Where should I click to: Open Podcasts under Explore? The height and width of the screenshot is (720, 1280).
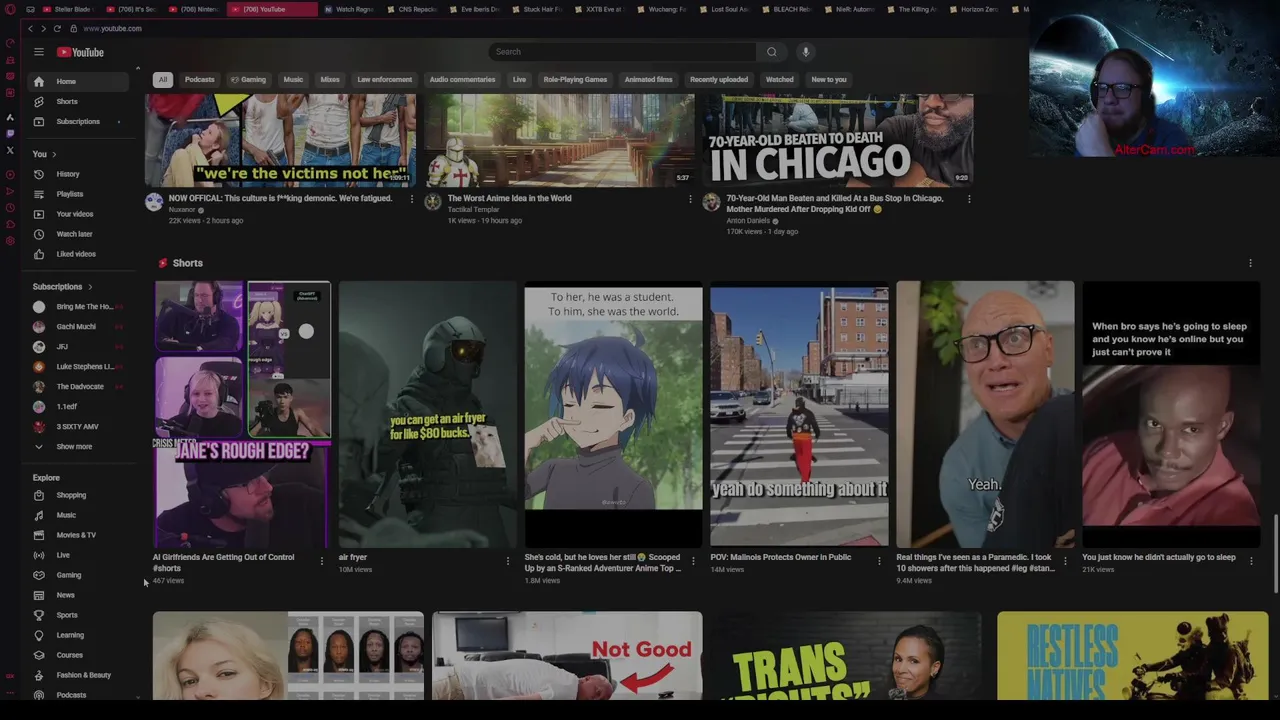[80, 695]
